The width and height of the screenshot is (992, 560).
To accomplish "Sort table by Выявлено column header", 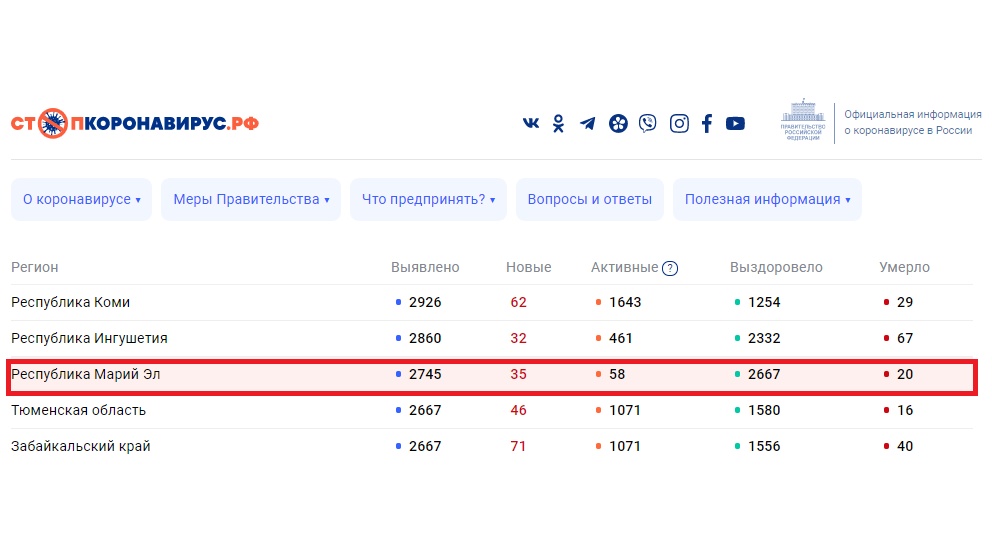I will tap(425, 267).
